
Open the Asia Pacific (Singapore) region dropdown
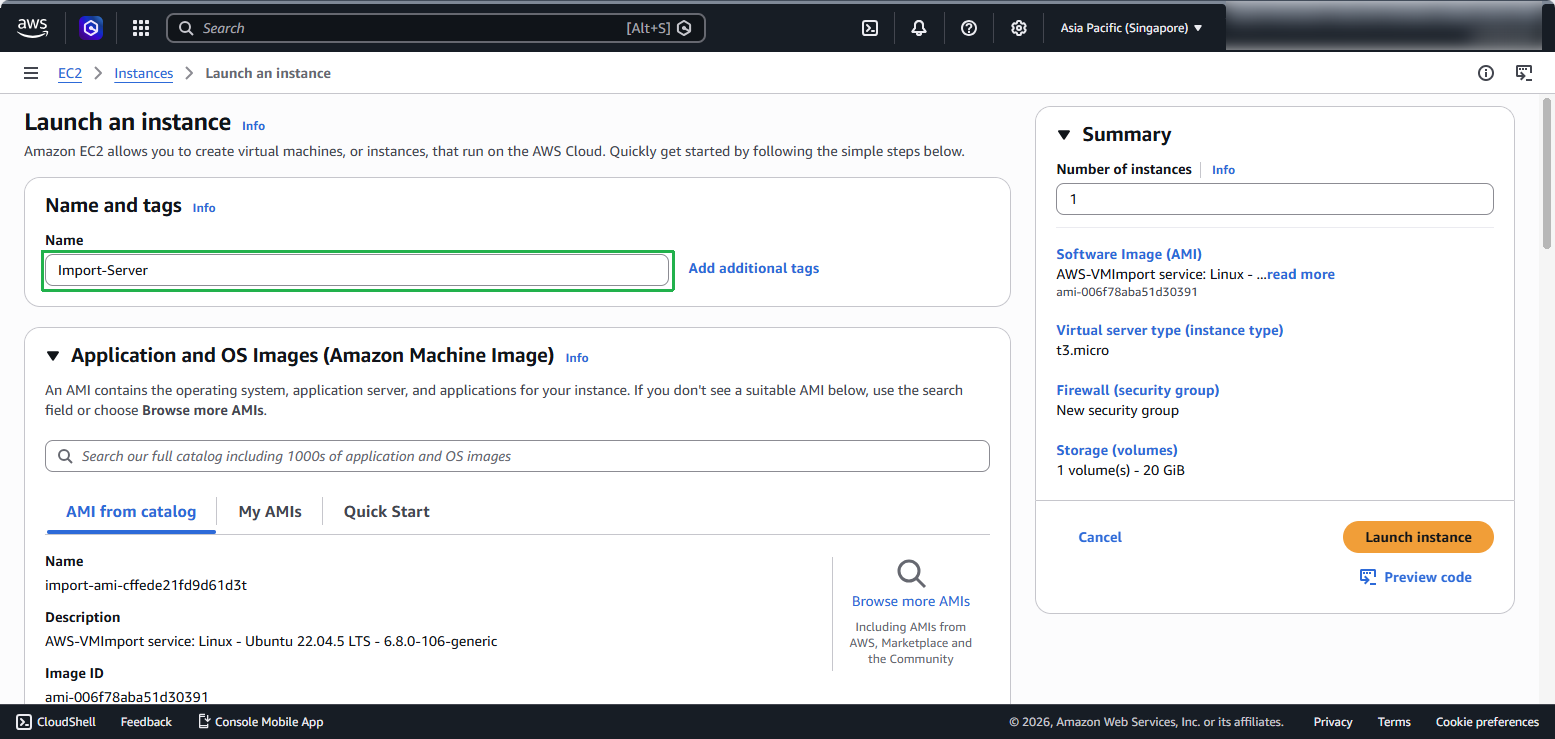pos(1131,28)
